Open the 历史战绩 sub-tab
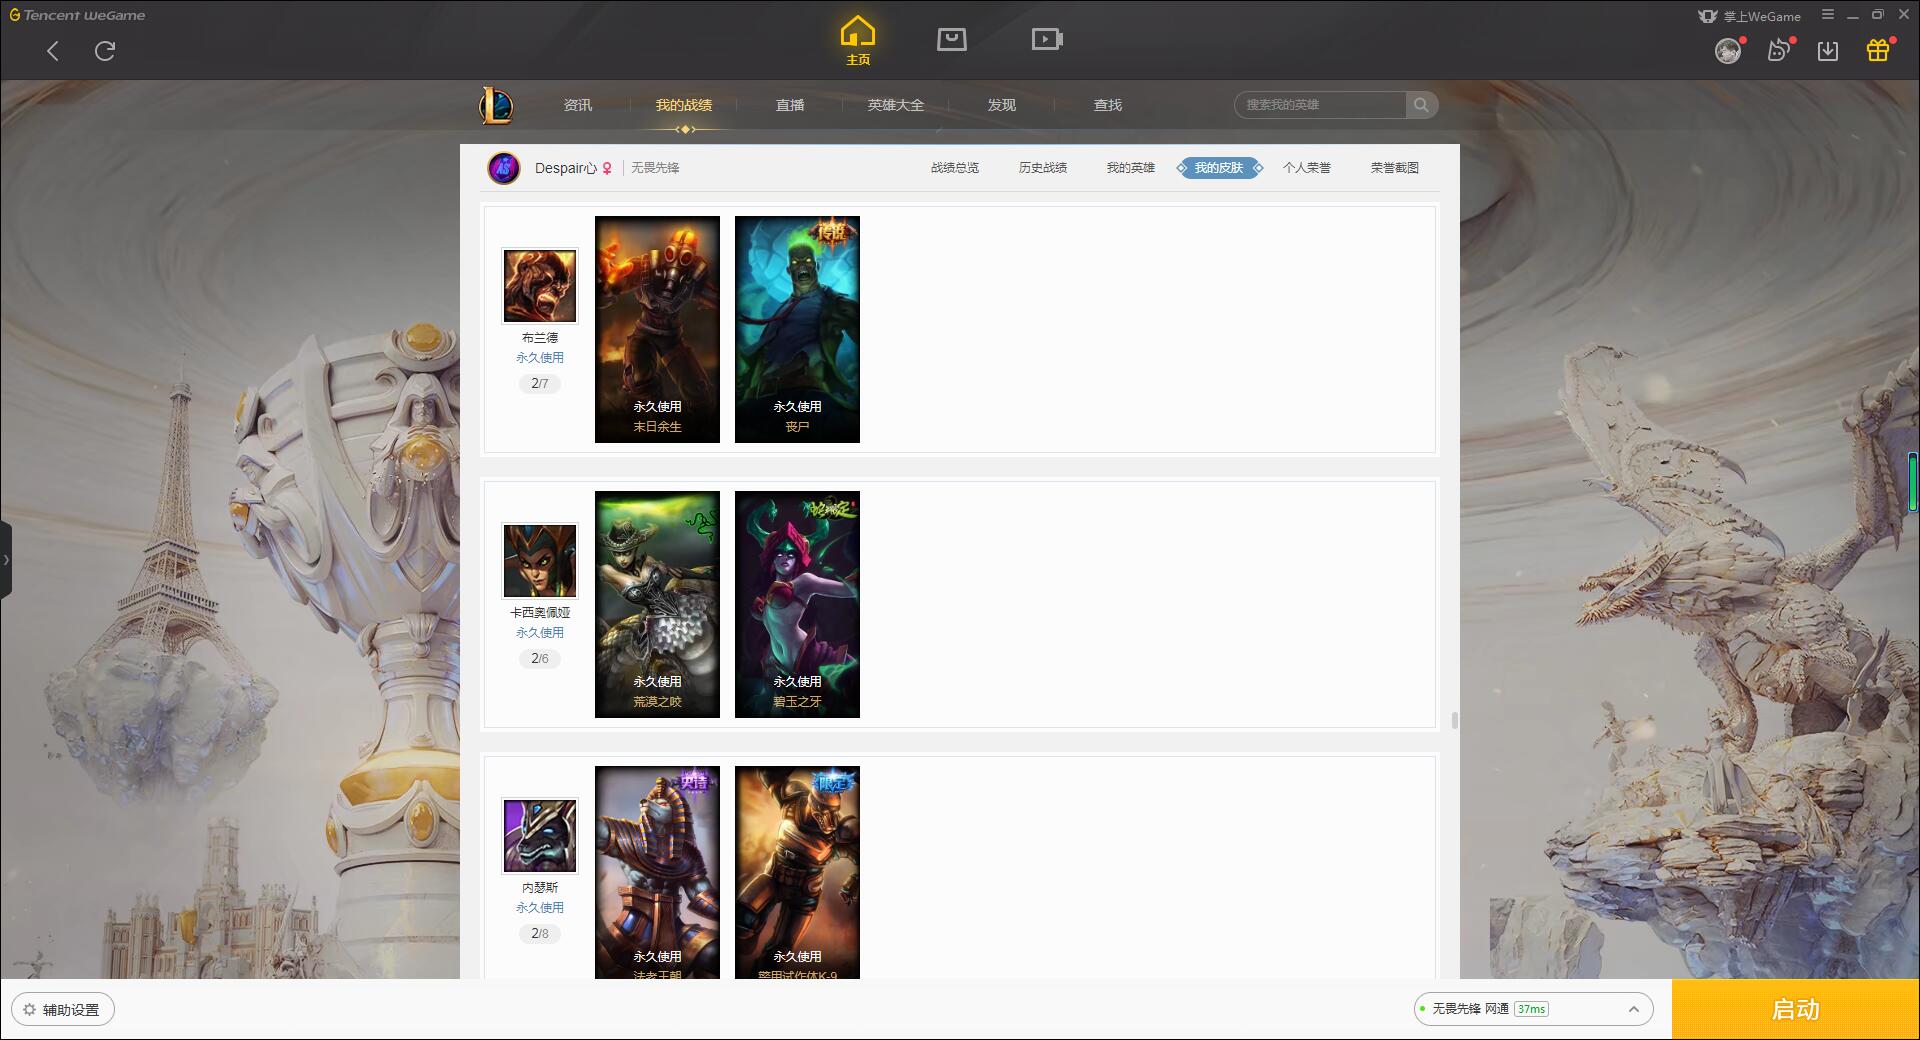Viewport: 1920px width, 1040px height. 1043,168
